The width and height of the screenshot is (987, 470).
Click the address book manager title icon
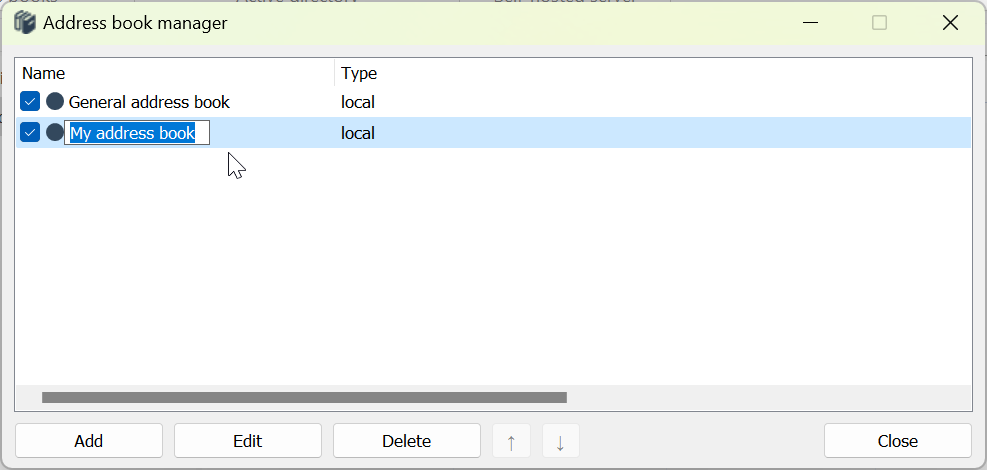point(25,22)
